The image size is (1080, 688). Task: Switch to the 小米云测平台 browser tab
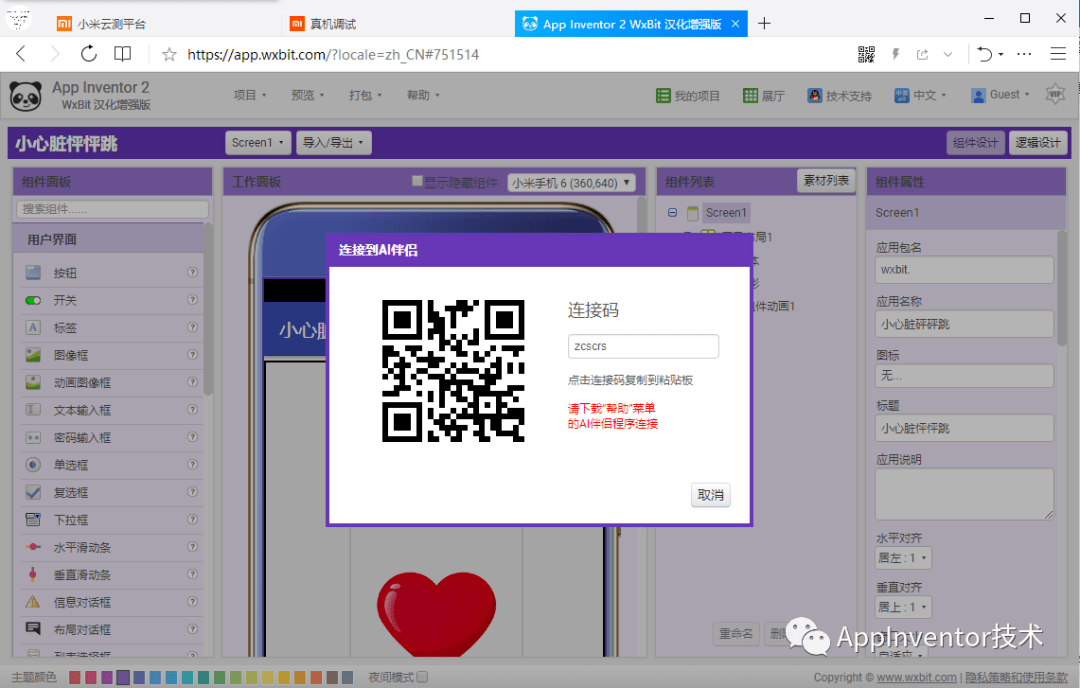pos(111,24)
